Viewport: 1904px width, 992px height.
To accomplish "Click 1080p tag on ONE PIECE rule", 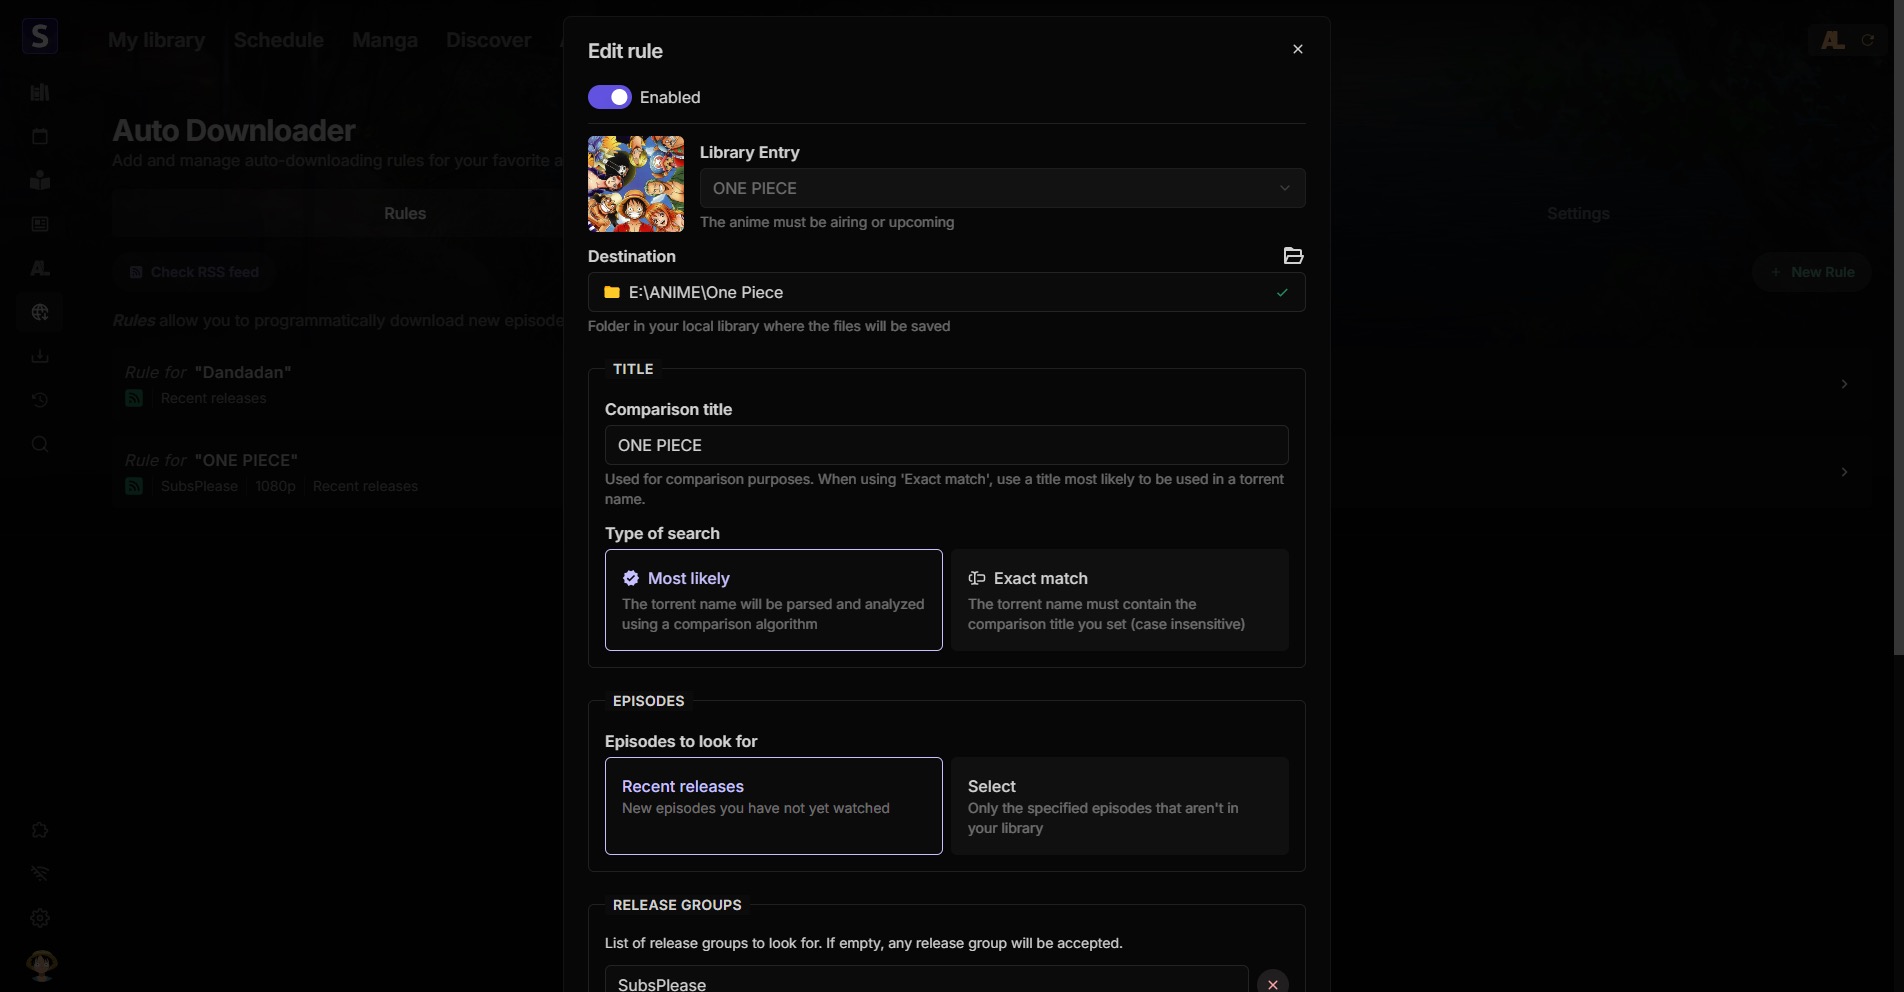I will coord(275,486).
